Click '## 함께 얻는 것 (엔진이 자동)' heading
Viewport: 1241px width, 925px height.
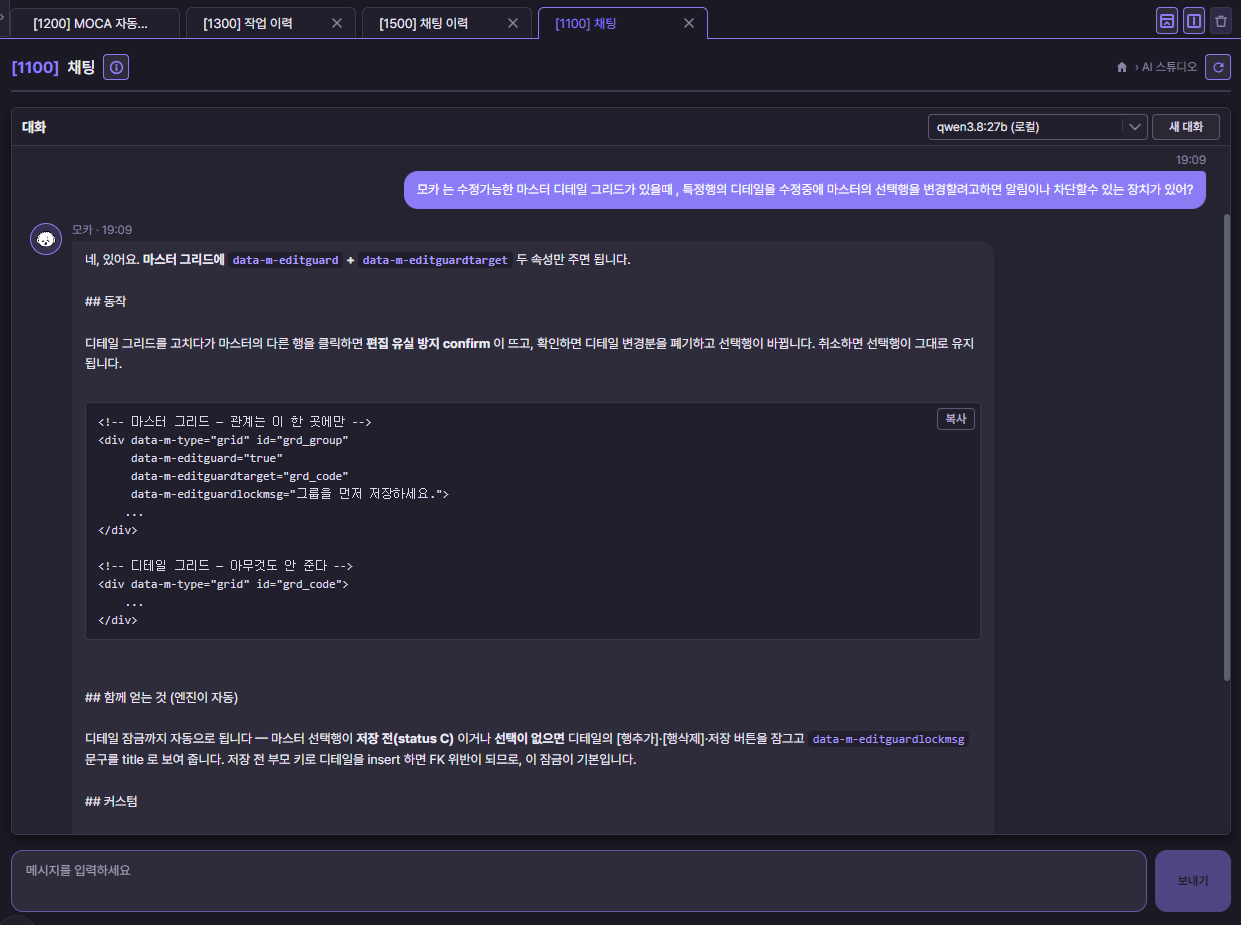pyautogui.click(x=162, y=697)
